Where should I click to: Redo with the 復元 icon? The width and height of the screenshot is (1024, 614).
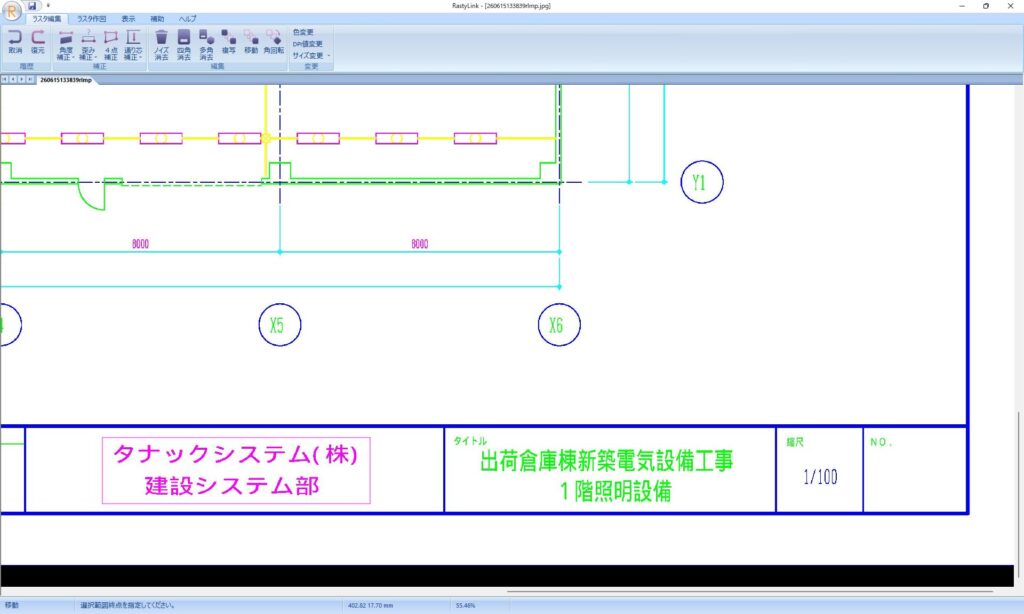tap(38, 42)
